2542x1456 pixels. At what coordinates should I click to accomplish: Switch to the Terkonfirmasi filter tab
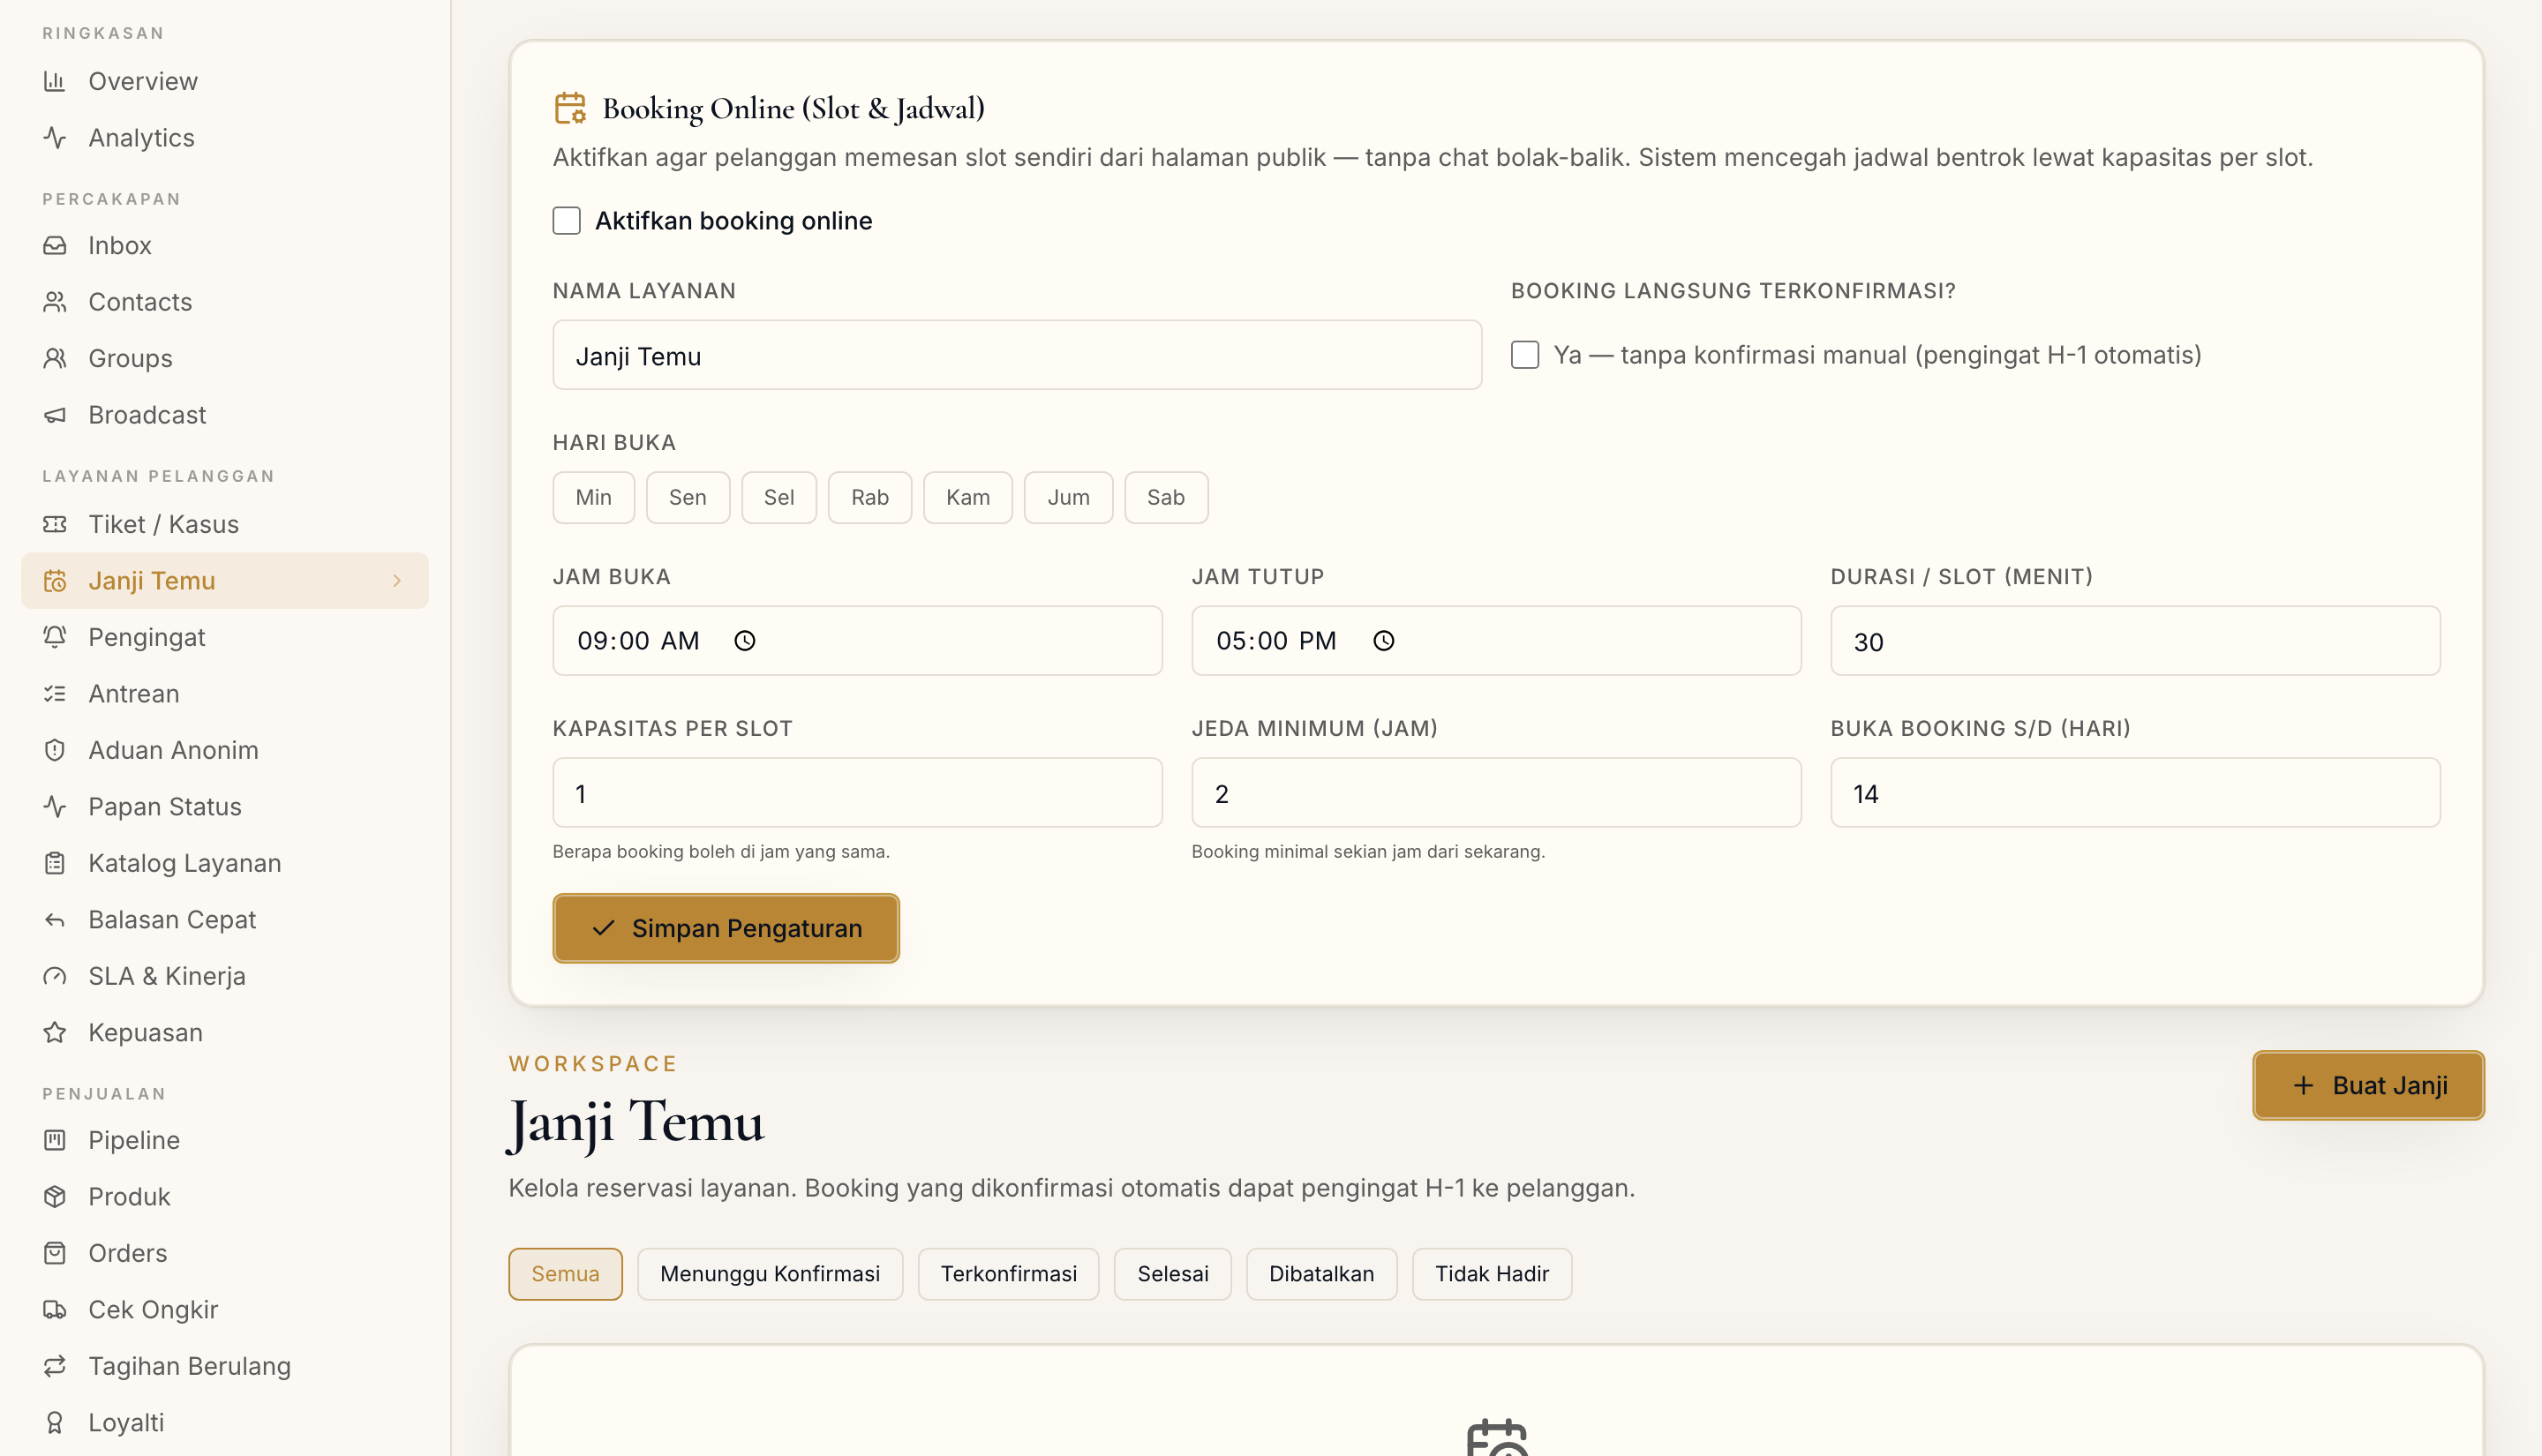[x=1009, y=1274]
